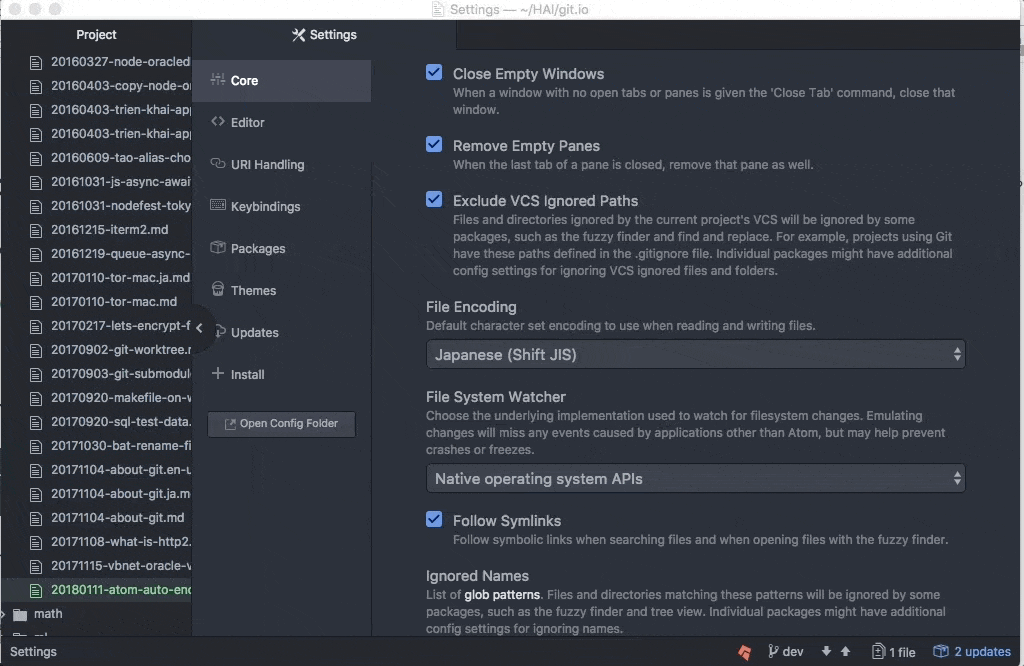Click the Keybindings keyboard icon

[x=217, y=205]
